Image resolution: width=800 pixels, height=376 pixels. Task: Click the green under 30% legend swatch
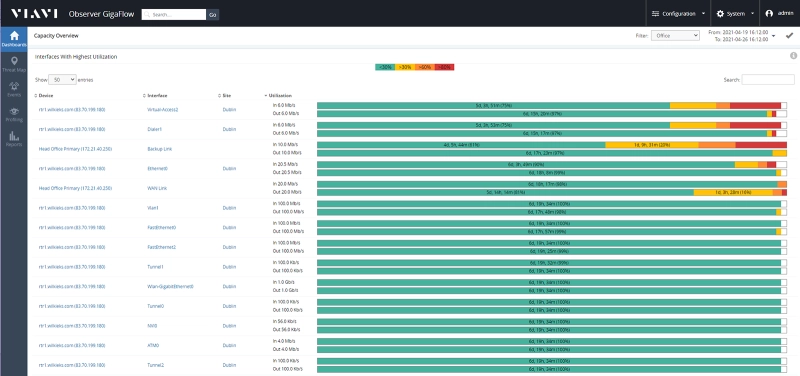coord(385,67)
